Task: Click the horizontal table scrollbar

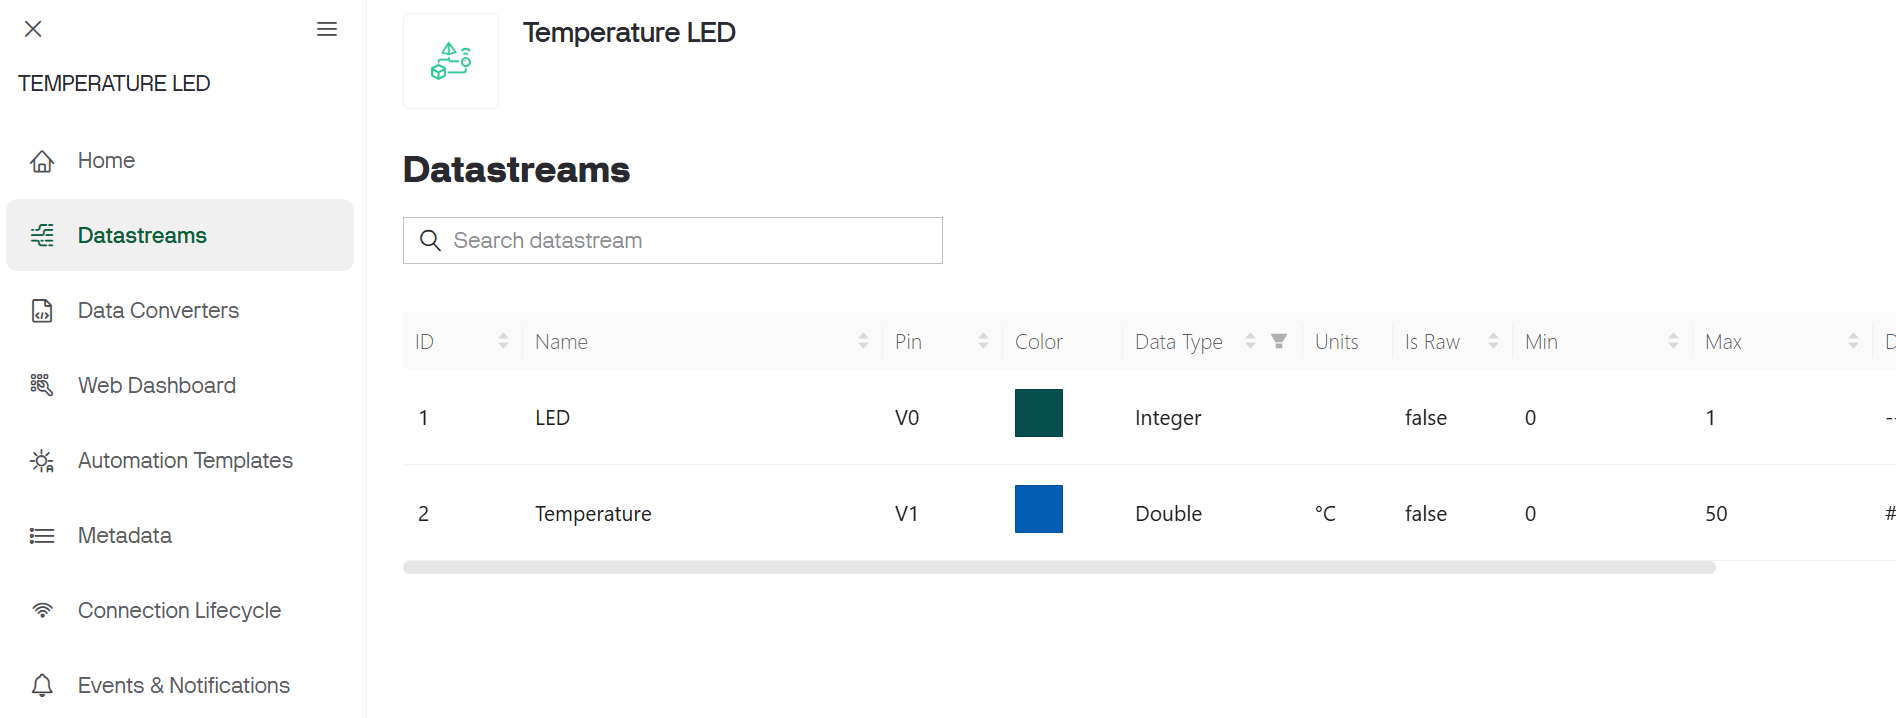Action: click(x=1058, y=568)
